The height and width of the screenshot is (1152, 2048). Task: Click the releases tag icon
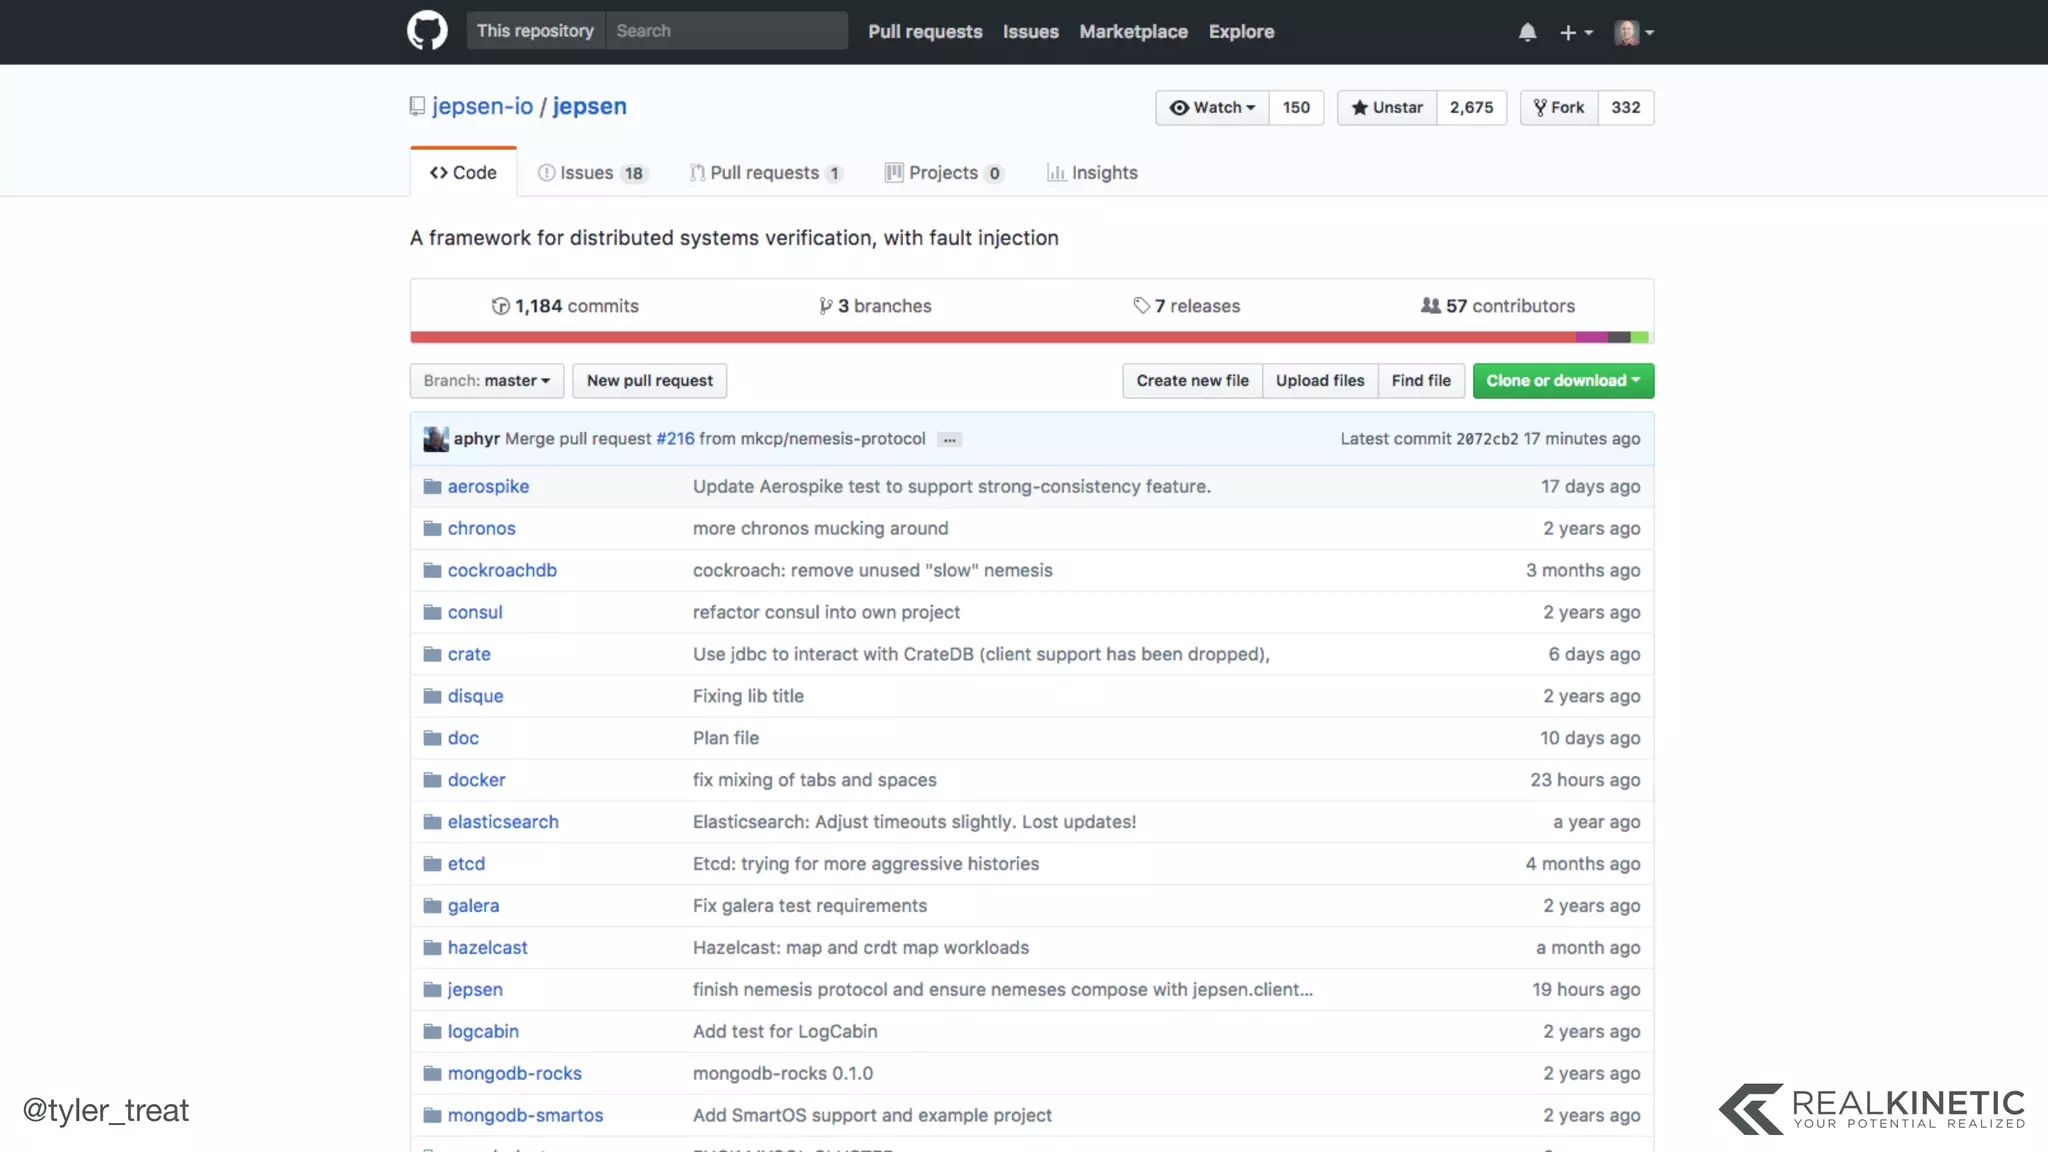click(1141, 306)
